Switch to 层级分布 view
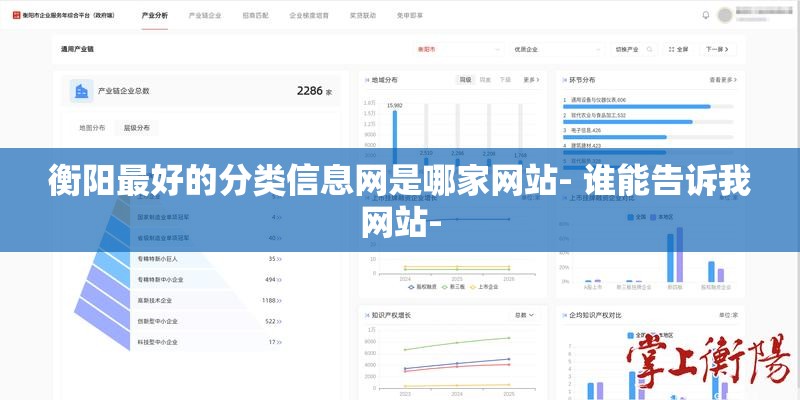Viewport: 800px width, 400px height. [137, 128]
